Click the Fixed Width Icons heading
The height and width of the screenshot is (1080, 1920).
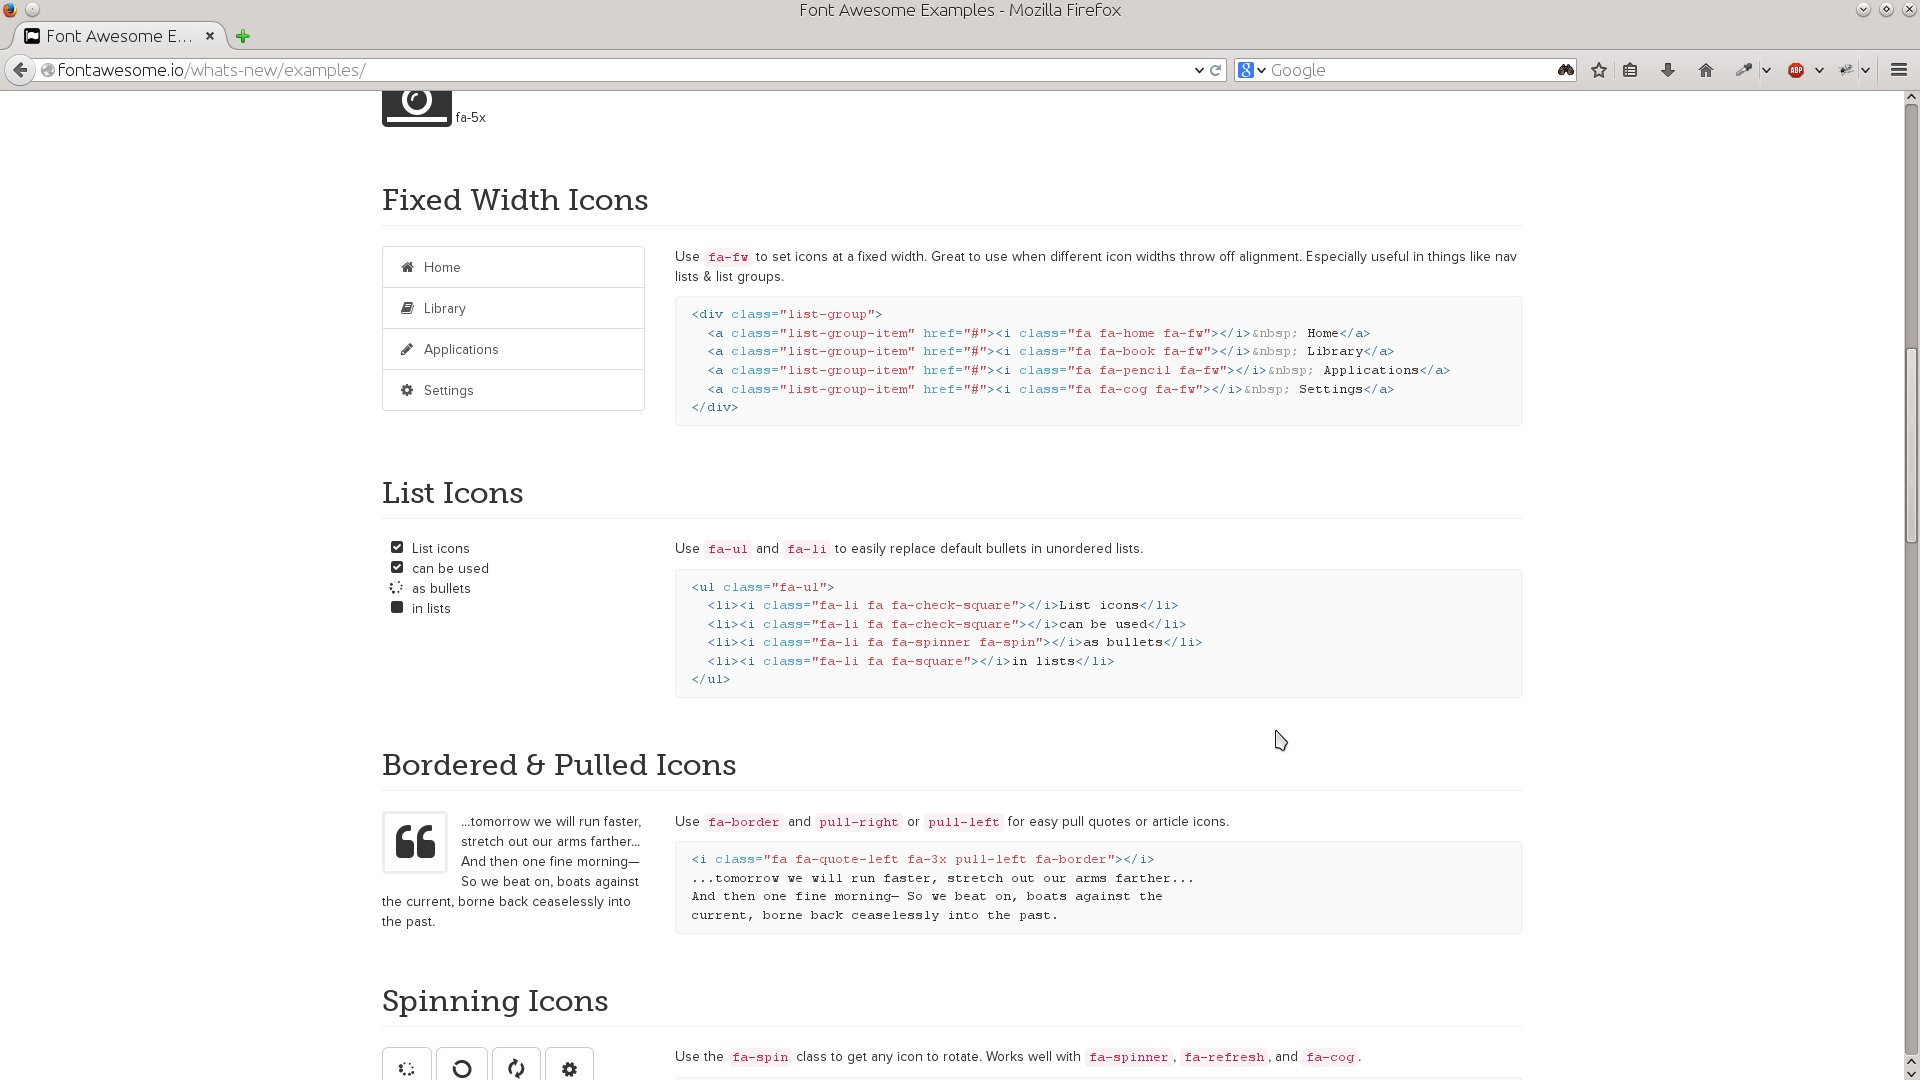515,200
